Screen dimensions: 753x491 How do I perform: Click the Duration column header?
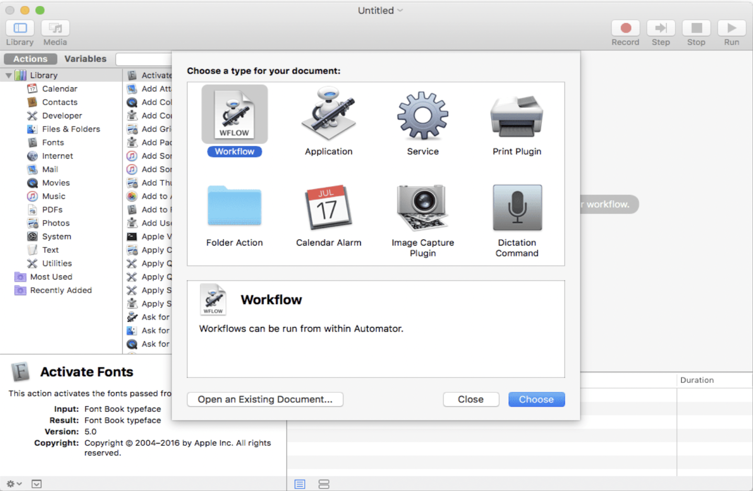(x=697, y=380)
